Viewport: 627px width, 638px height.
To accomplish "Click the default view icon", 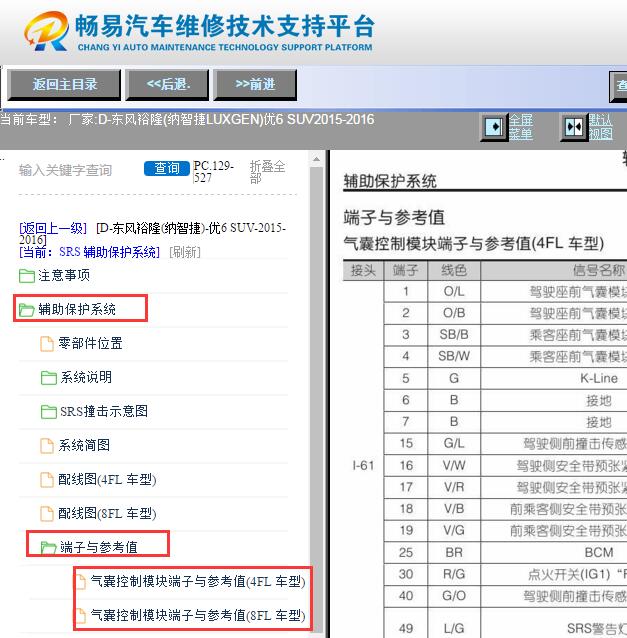I will coord(574,127).
